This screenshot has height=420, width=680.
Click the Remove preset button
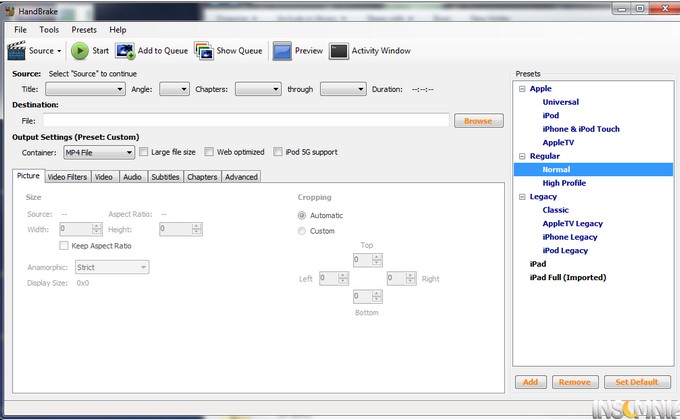click(x=575, y=382)
